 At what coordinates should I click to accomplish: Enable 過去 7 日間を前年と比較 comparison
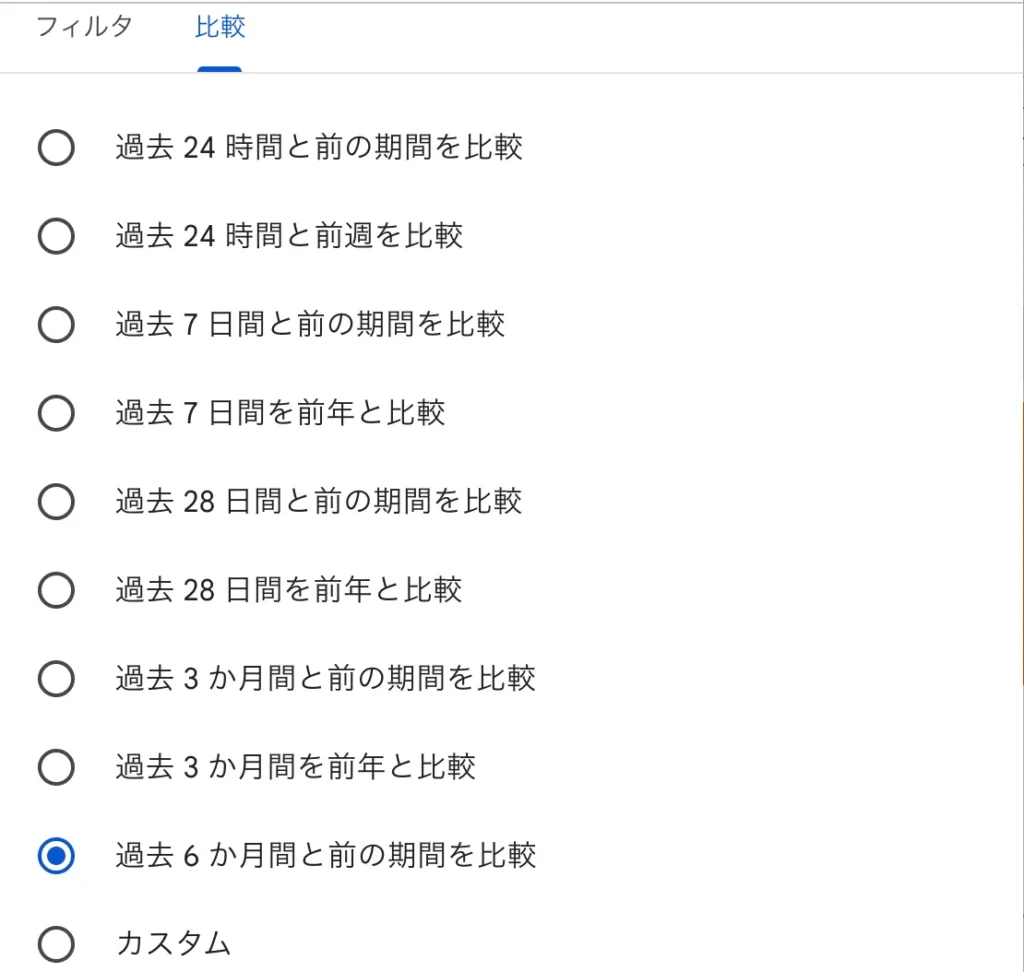click(x=56, y=413)
